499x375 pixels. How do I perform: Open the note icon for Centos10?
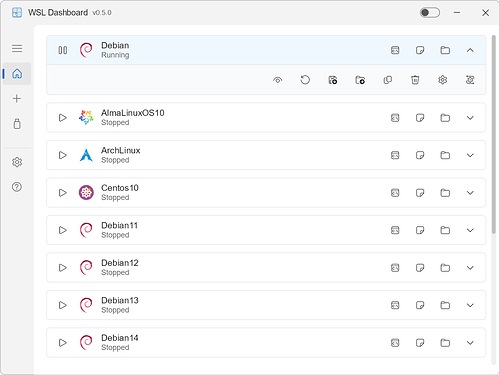[420, 193]
